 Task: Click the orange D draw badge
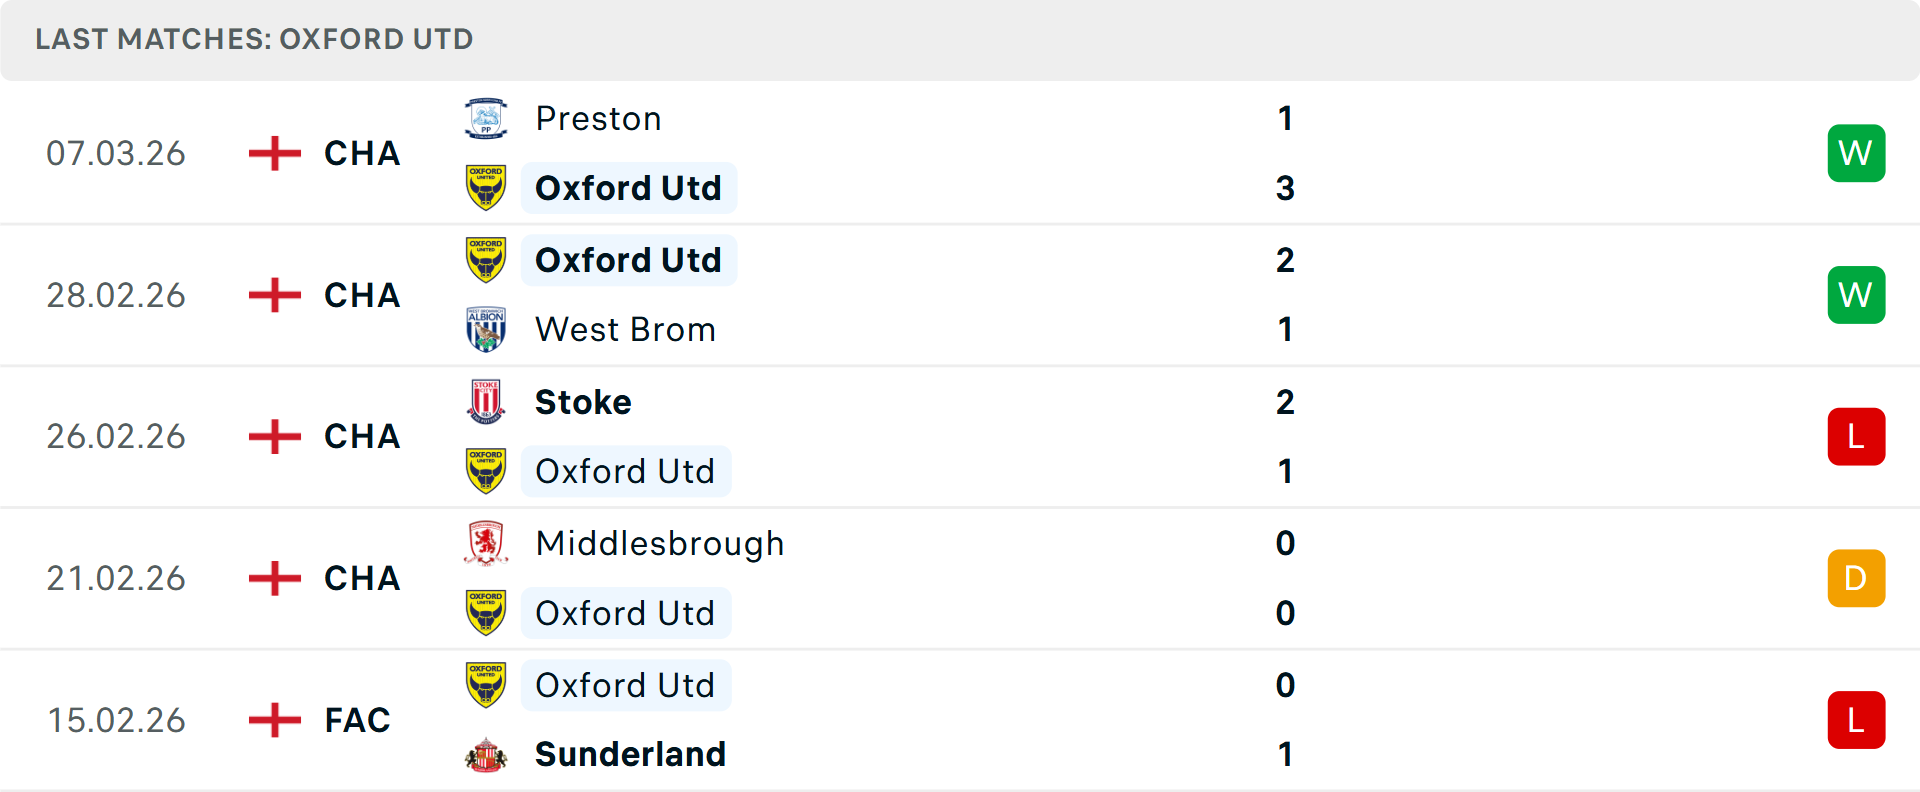click(x=1856, y=578)
